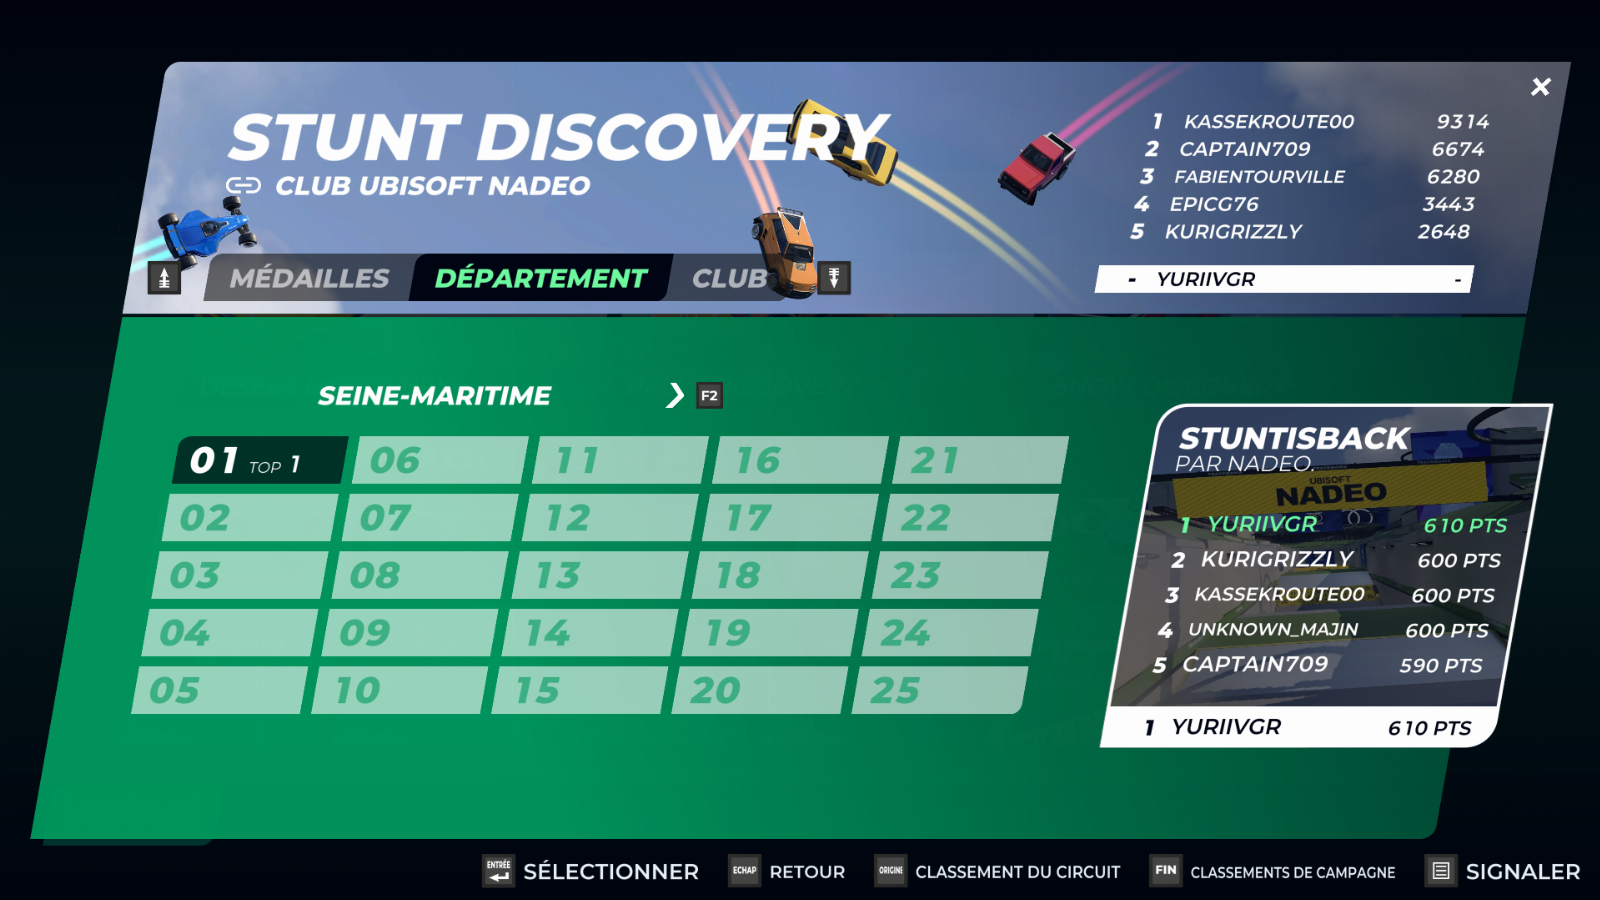The height and width of the screenshot is (900, 1600).
Task: Click the Signaler menu icon
Action: [1440, 871]
